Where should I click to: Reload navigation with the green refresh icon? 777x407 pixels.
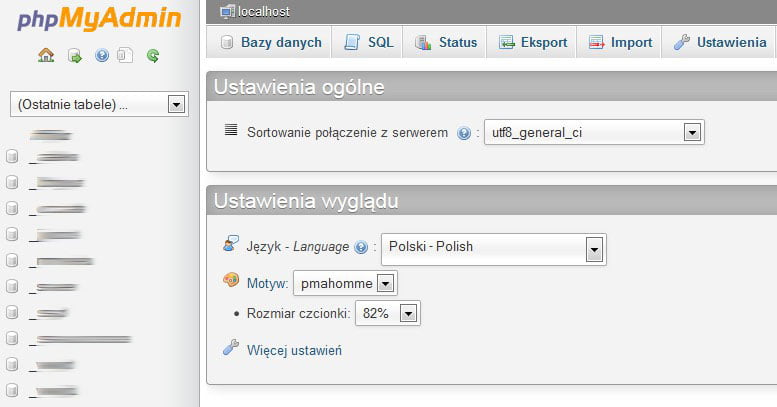[x=153, y=56]
